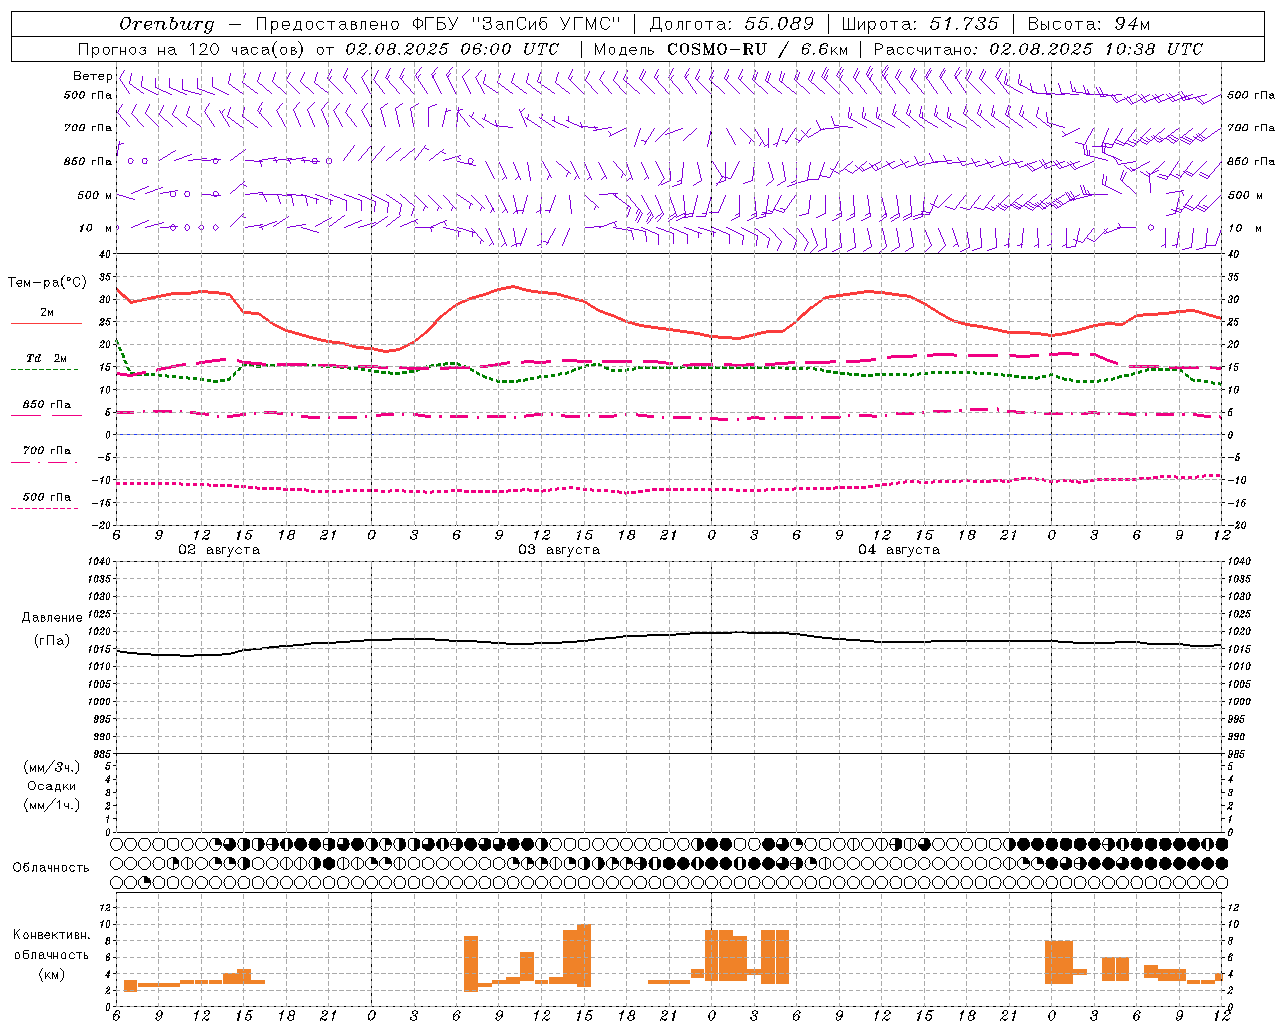Click the red line sample under 2м legend
The width and height of the screenshot is (1280, 1024).
point(46,324)
